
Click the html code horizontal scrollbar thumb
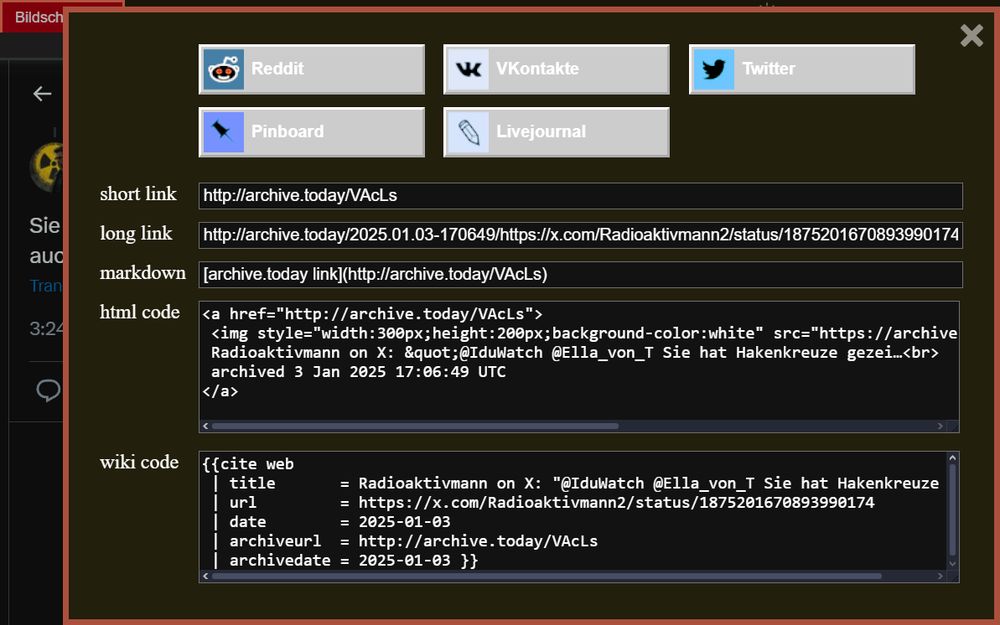pyautogui.click(x=415, y=426)
